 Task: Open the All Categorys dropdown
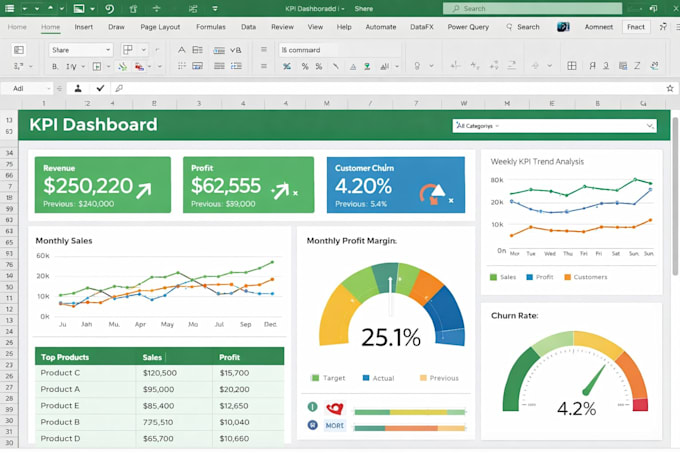click(555, 126)
